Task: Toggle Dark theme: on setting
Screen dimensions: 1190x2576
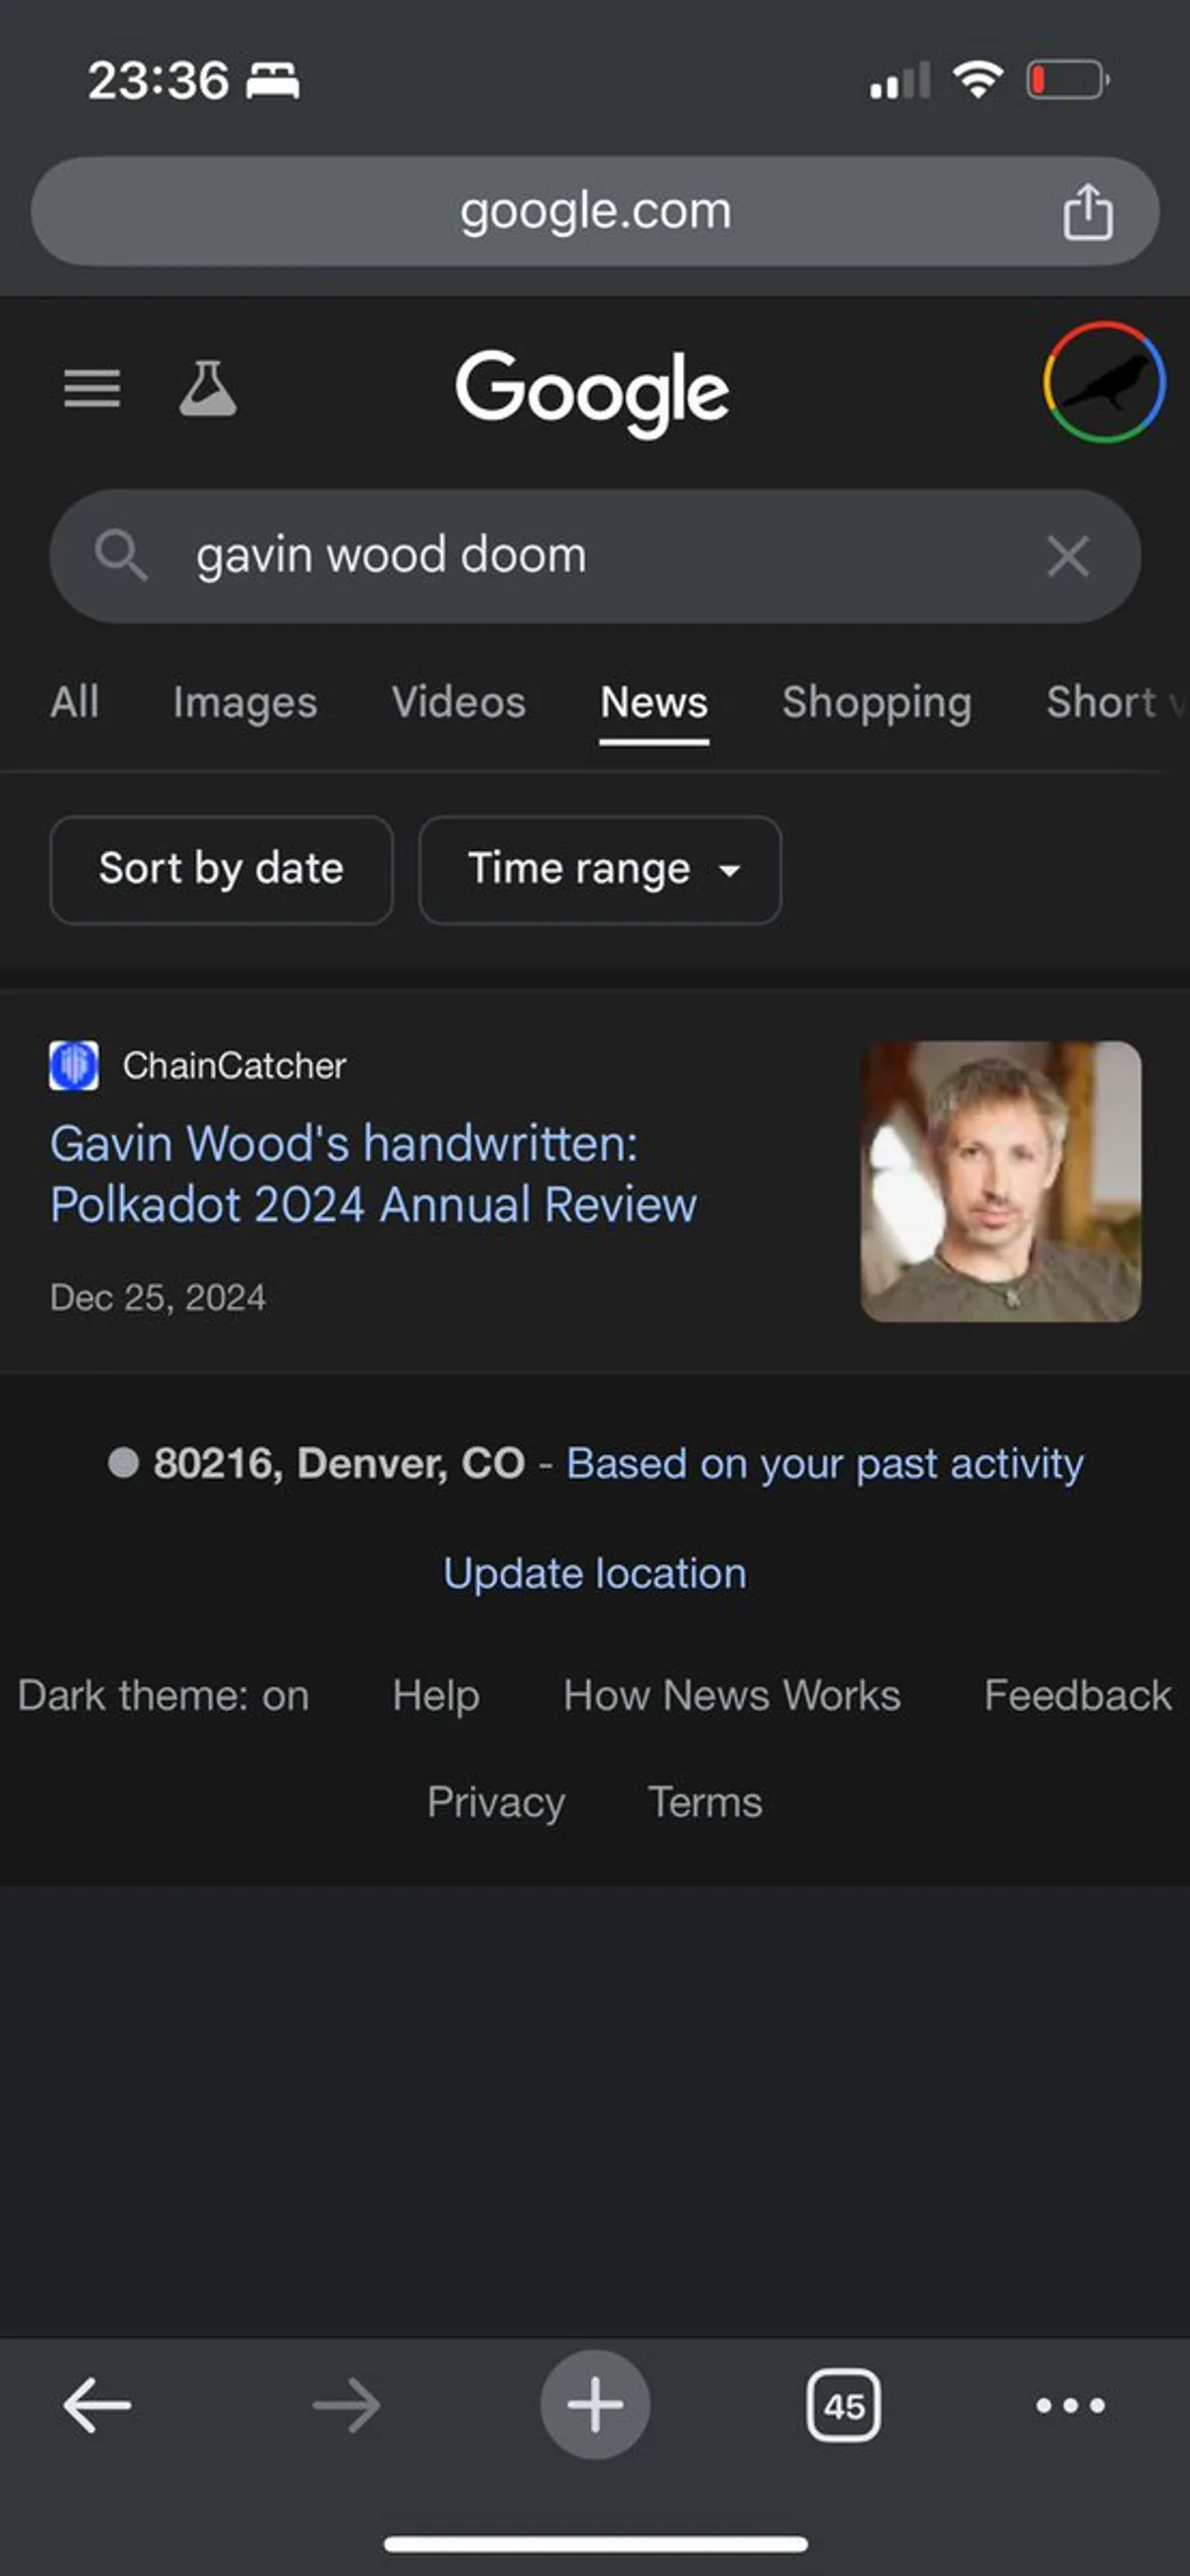Action: pos(163,1695)
